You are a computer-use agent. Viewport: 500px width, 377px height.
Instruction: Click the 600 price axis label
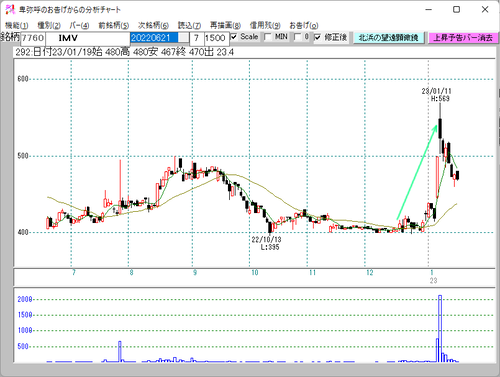click(x=23, y=79)
